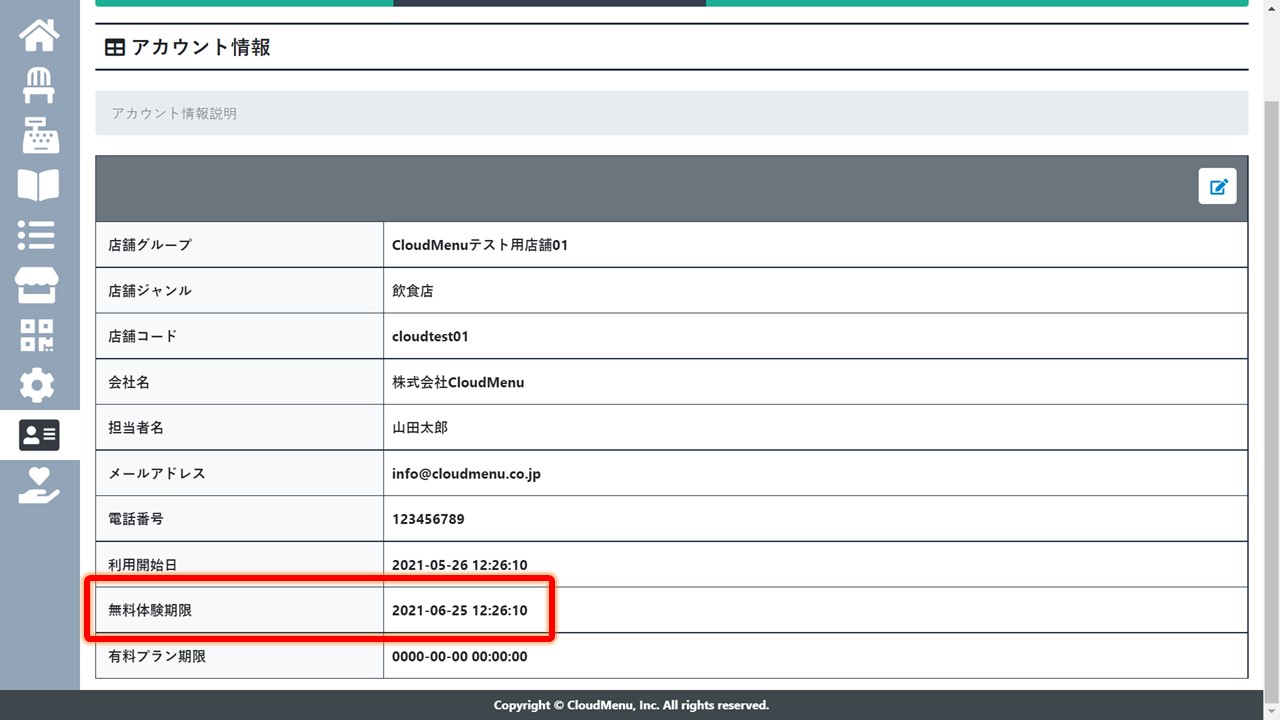Select the 123456789 phone value
This screenshot has height=720, width=1280.
click(428, 519)
